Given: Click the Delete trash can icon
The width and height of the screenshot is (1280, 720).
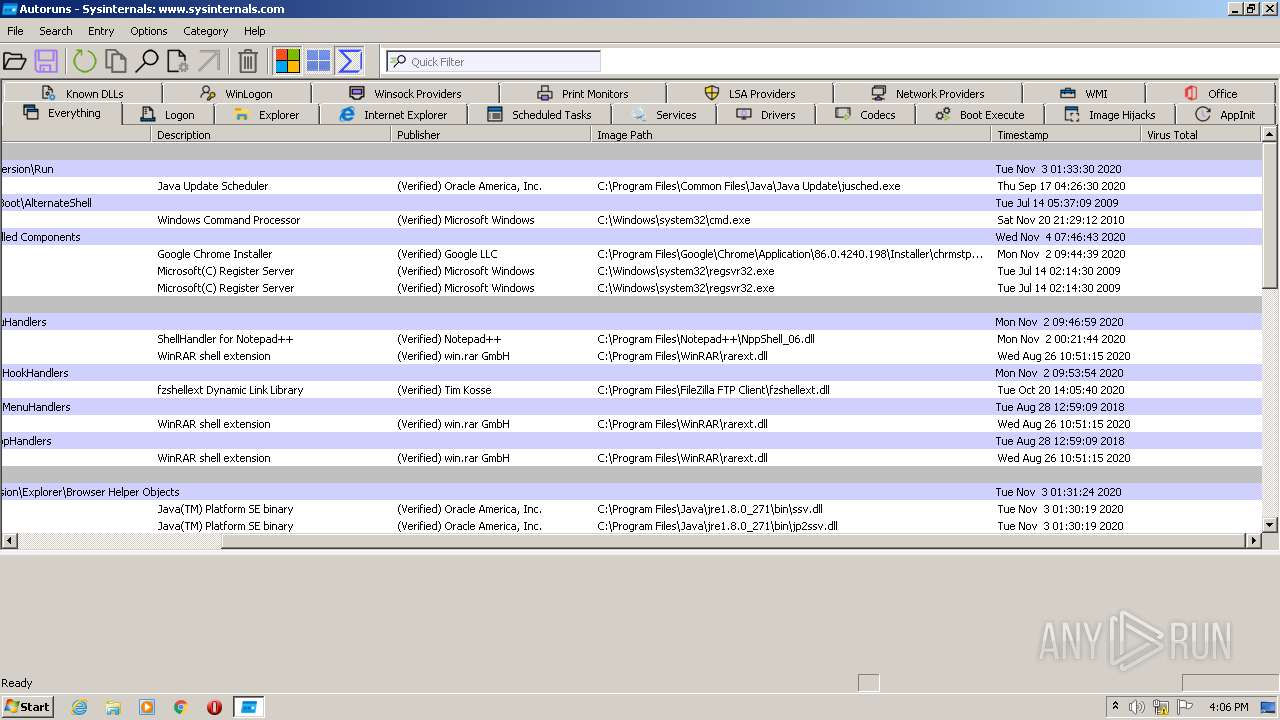Looking at the screenshot, I should click(x=248, y=61).
